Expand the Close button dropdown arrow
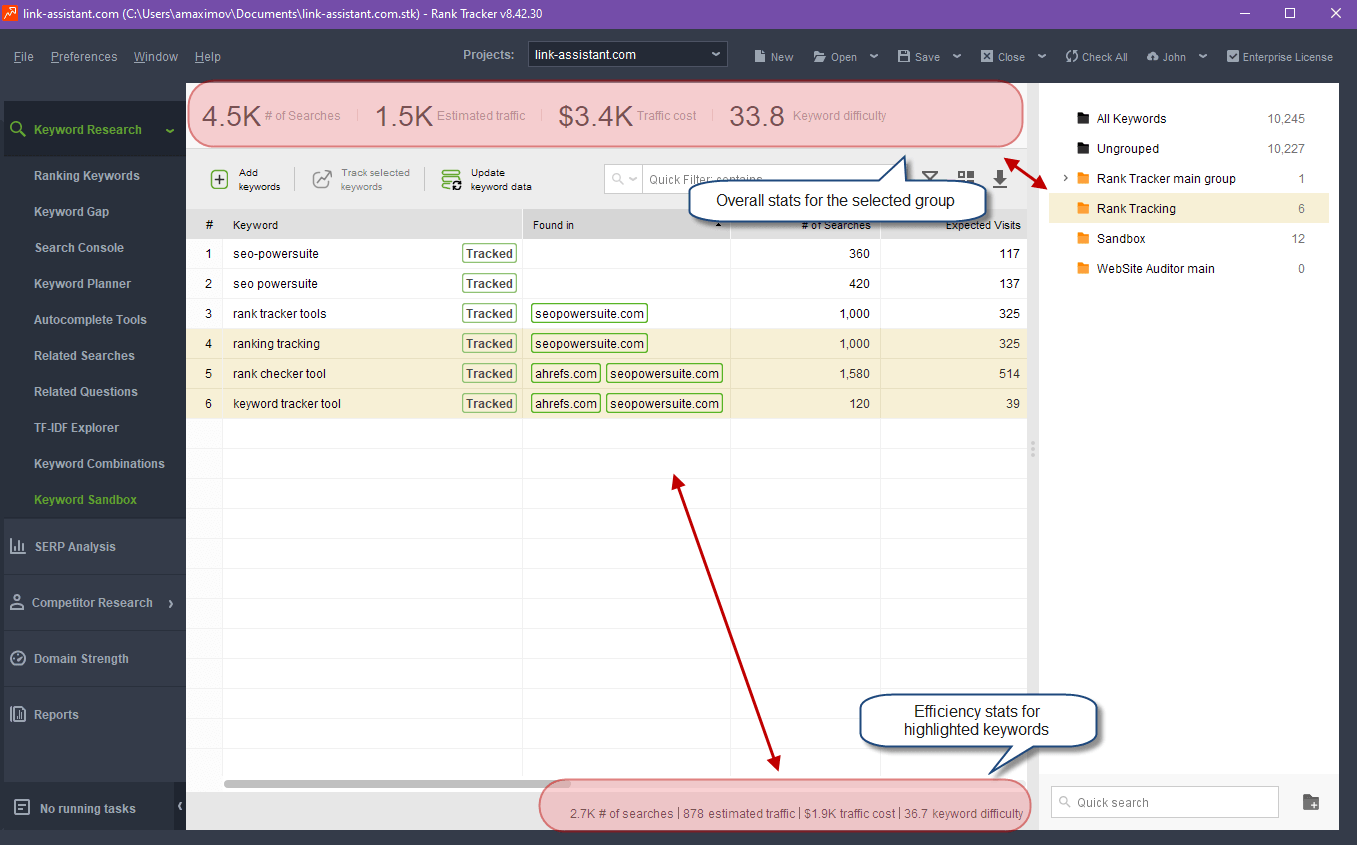The width and height of the screenshot is (1357, 845). coord(1042,57)
